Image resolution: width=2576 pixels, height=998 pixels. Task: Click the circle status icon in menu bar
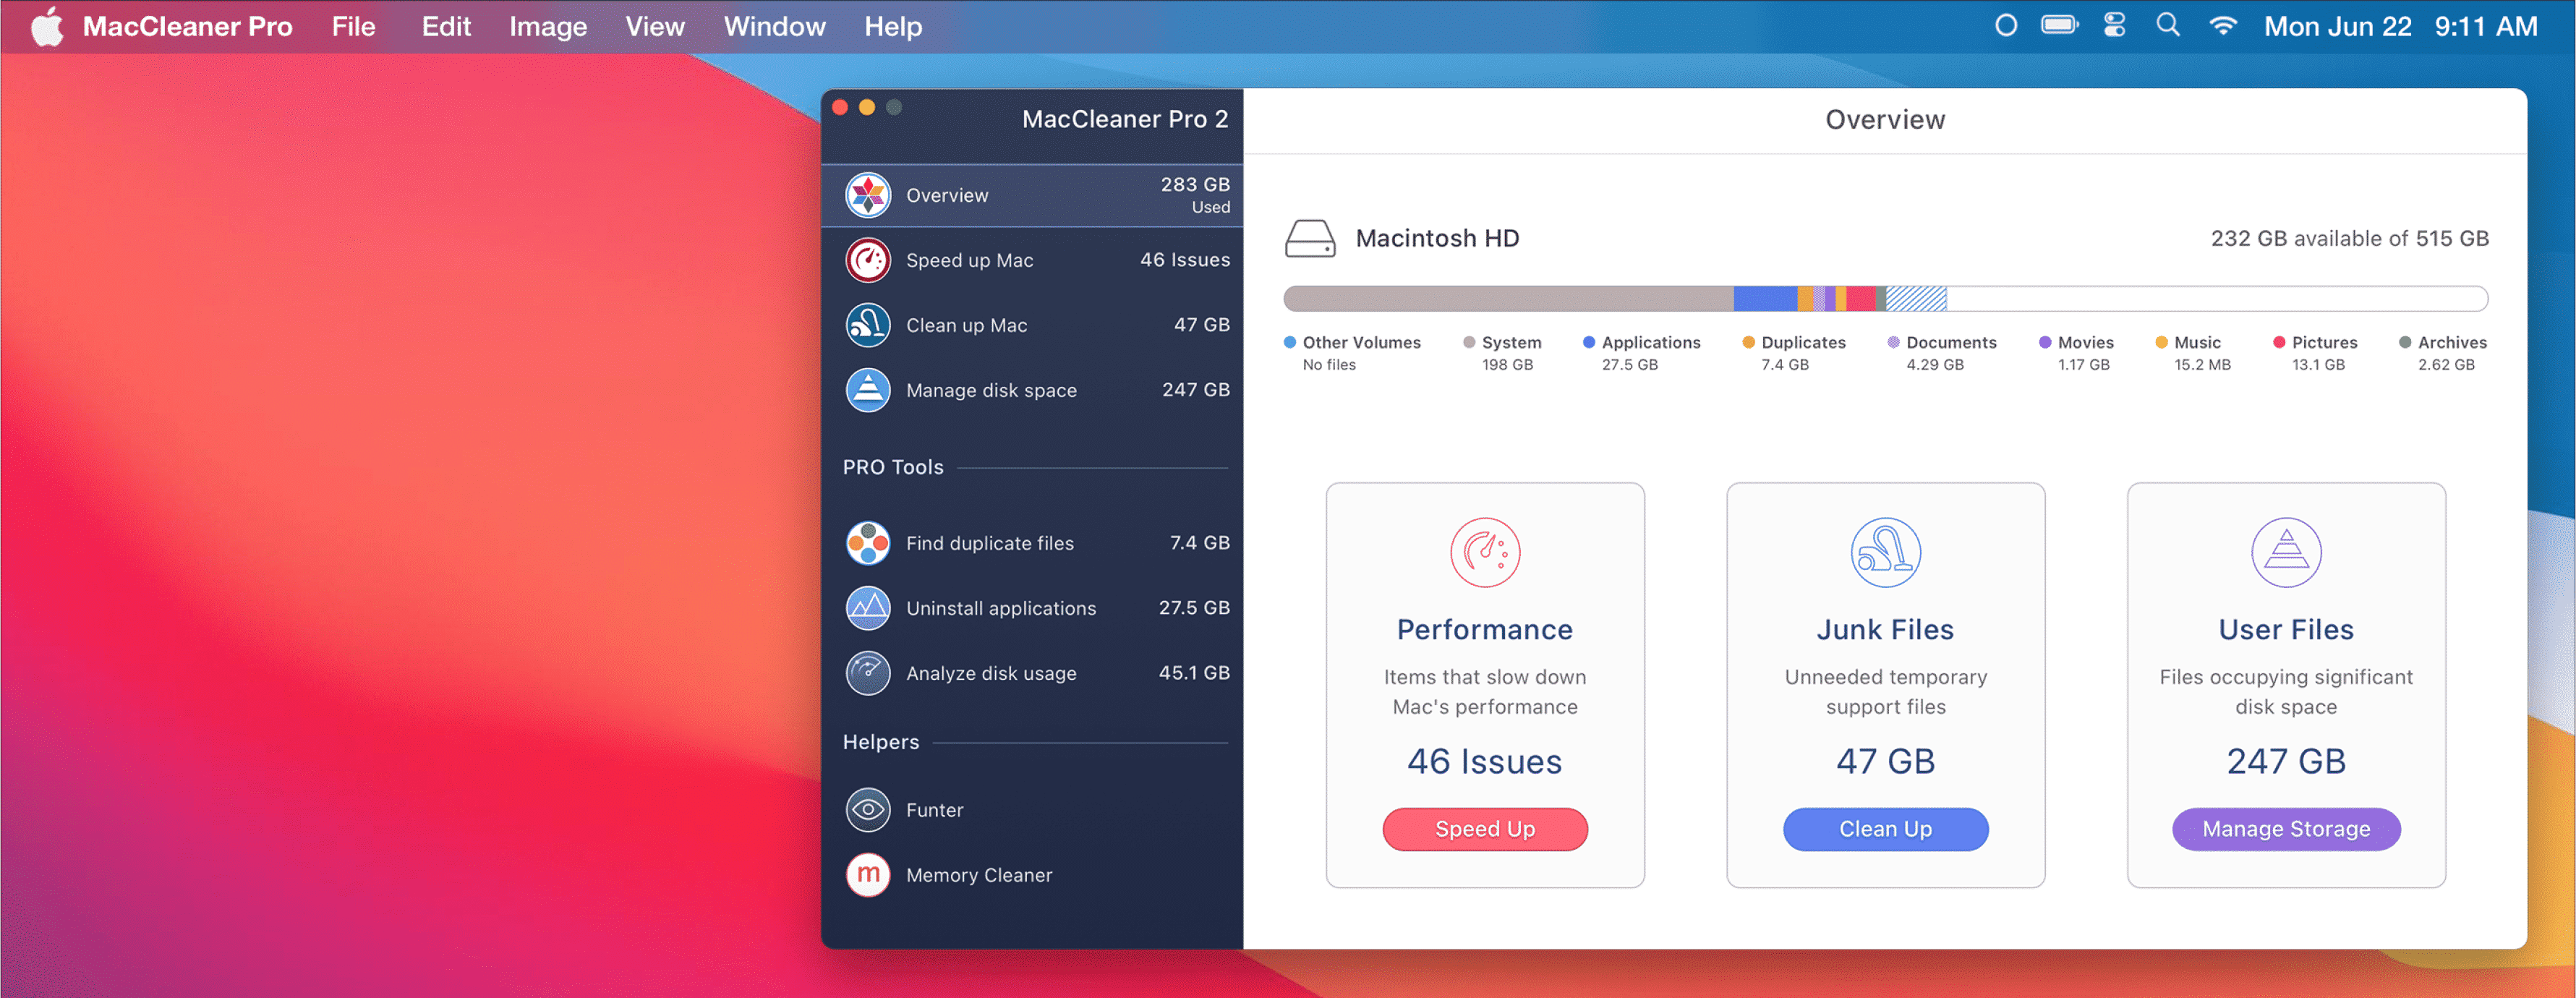click(2005, 26)
